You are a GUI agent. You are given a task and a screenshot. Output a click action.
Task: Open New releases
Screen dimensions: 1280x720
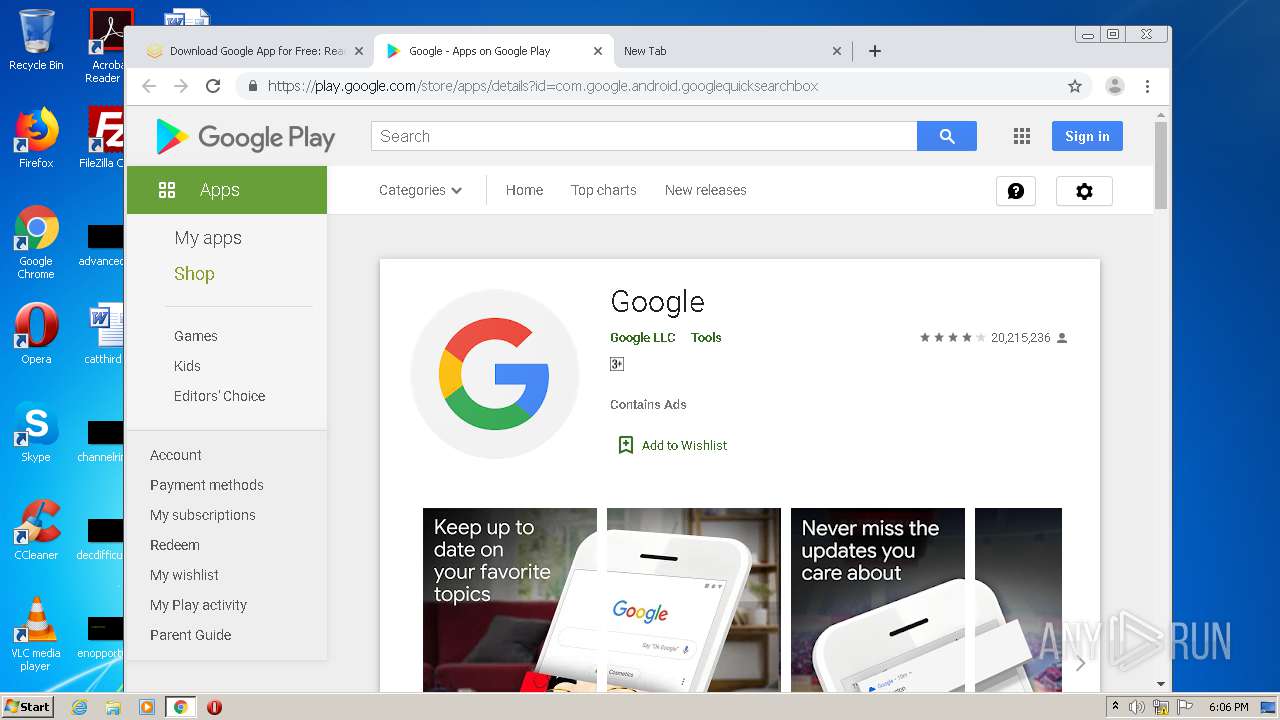pyautogui.click(x=706, y=190)
